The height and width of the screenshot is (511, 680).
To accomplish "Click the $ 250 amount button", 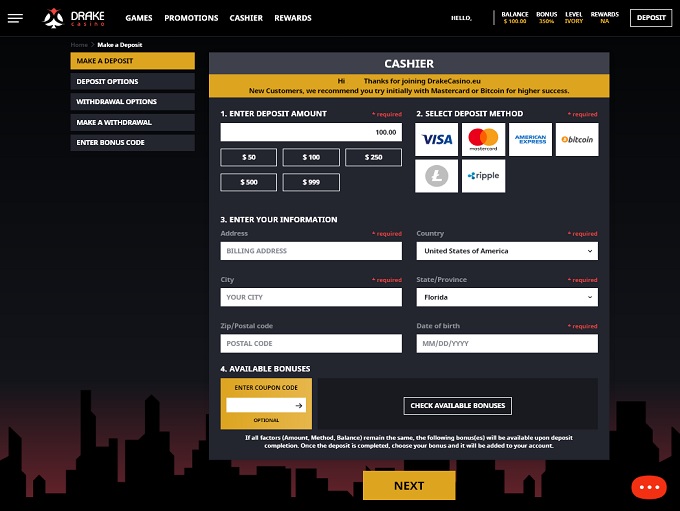I will [x=373, y=157].
